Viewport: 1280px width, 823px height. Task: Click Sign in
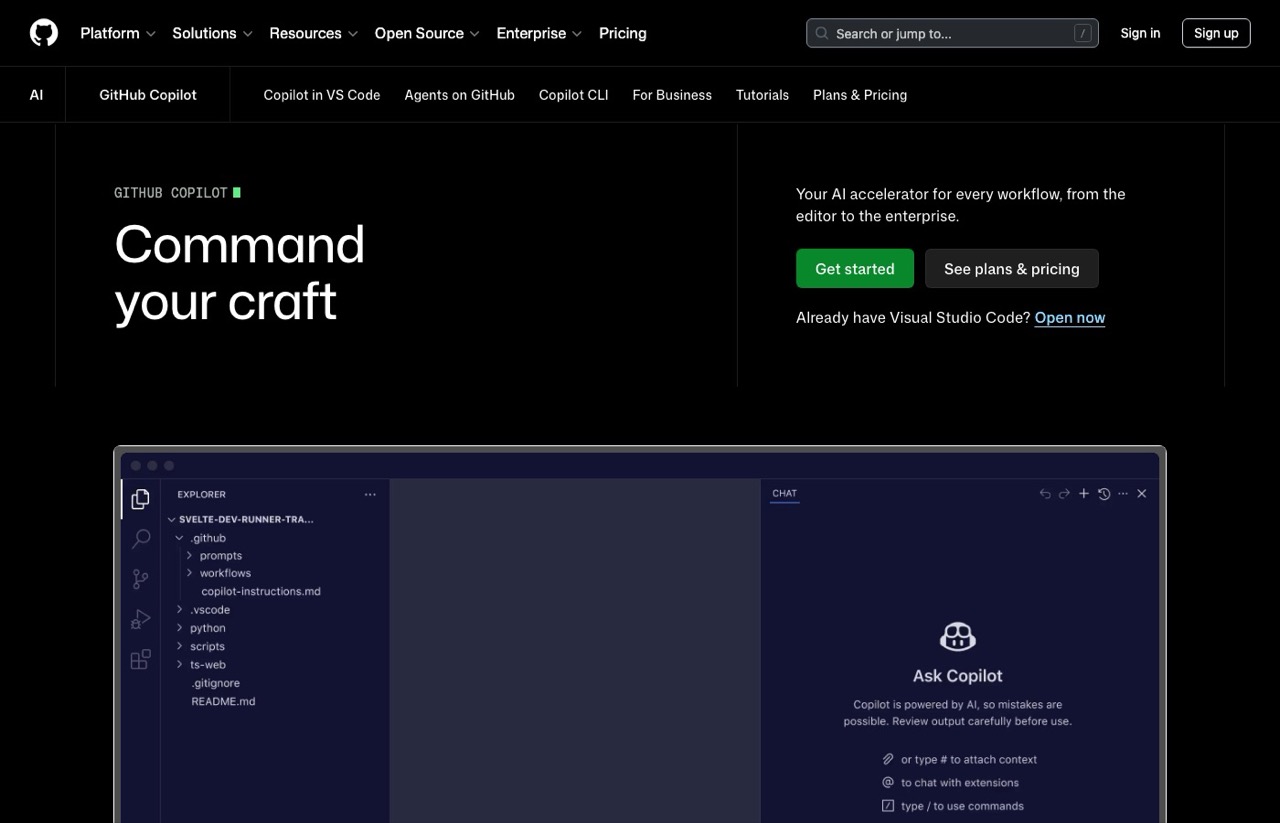click(x=1140, y=33)
